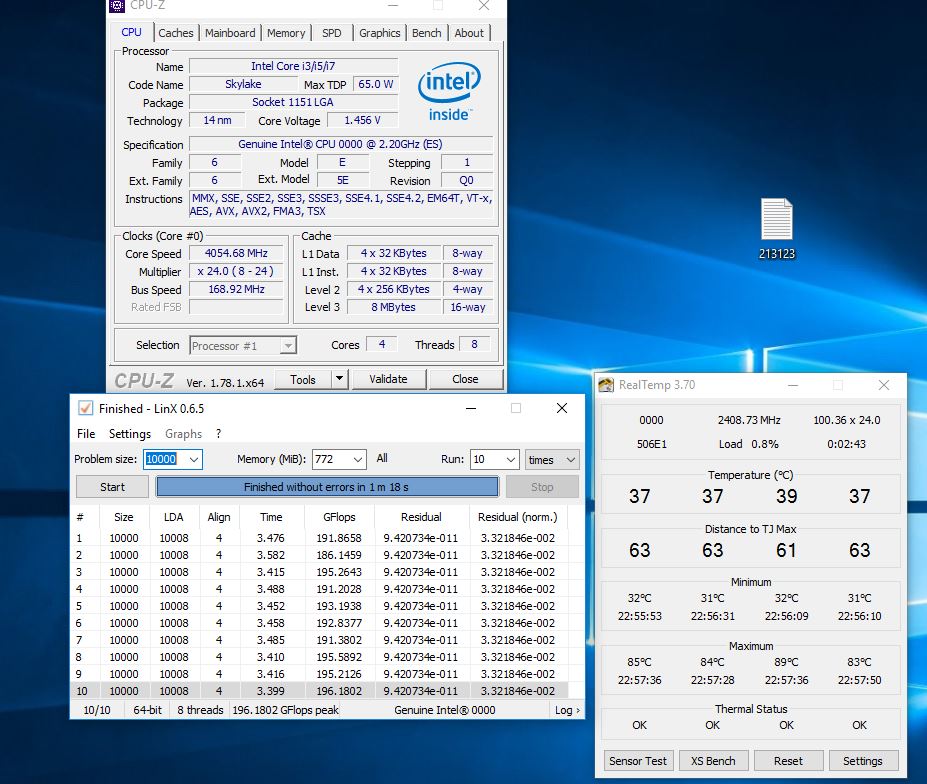
Task: Open the Mainboard tab in CPU-Z
Action: coord(230,33)
